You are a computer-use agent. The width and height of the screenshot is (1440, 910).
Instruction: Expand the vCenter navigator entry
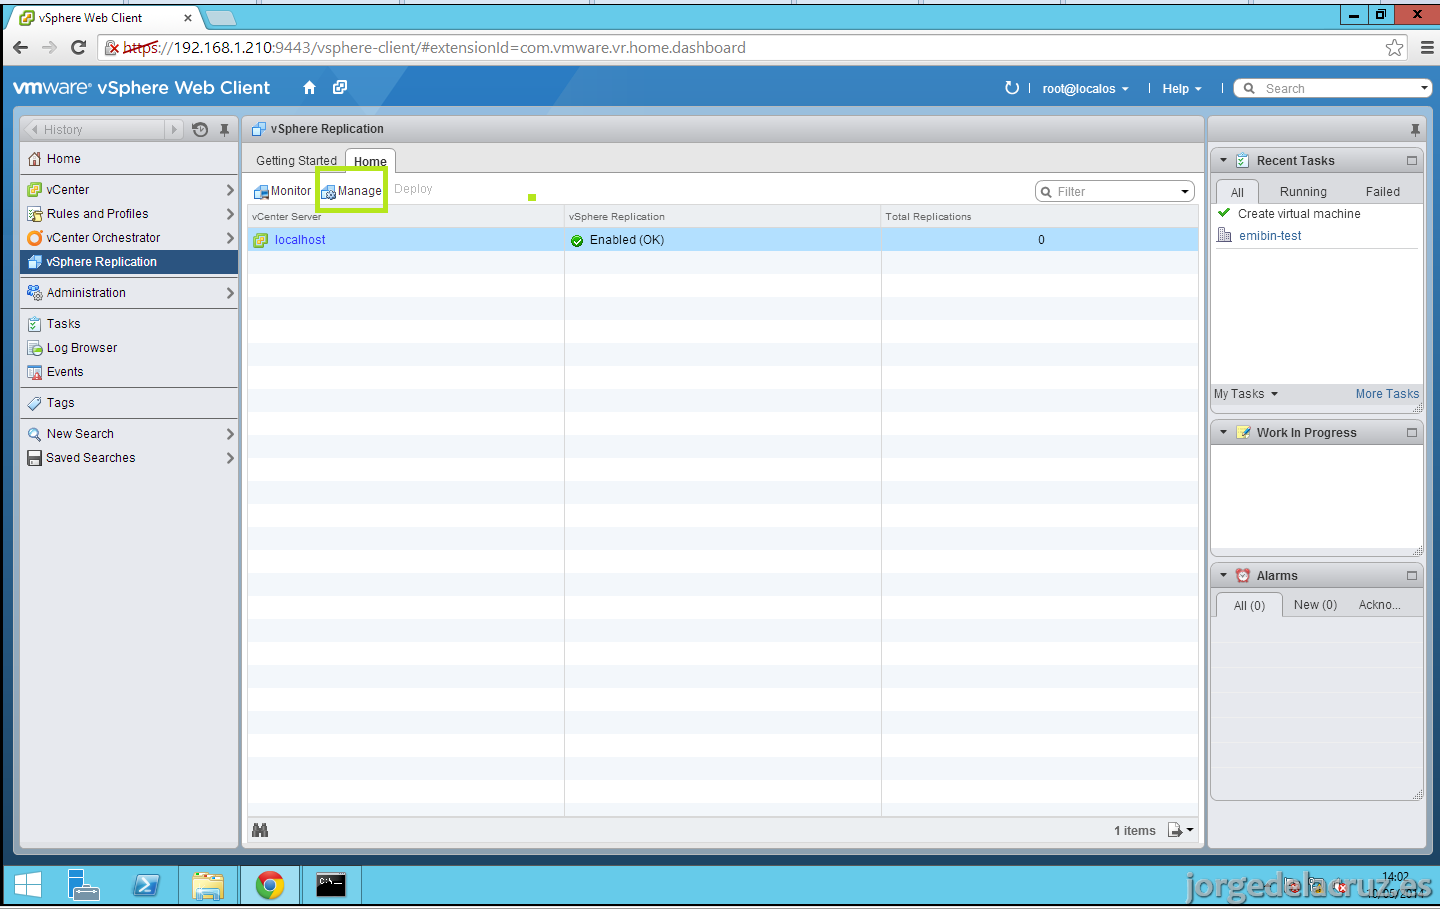tap(230, 190)
